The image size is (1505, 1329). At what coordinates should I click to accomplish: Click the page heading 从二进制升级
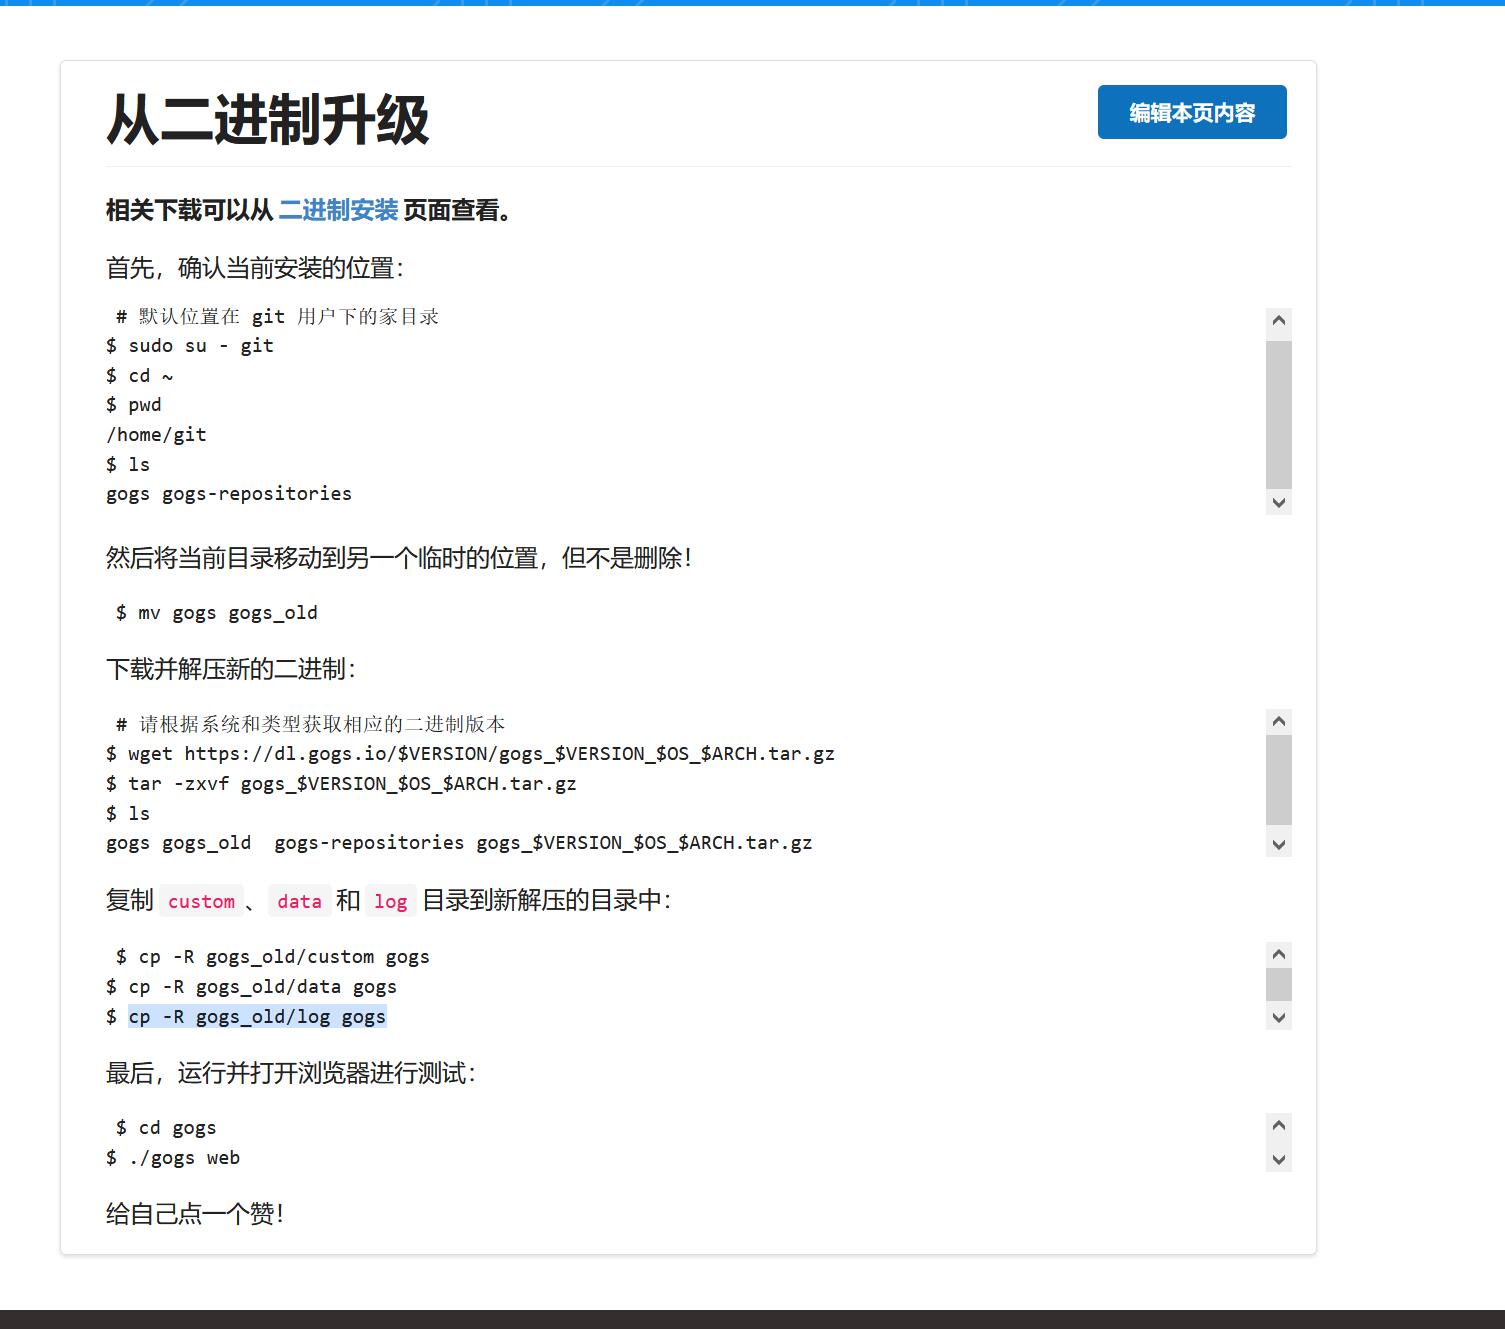click(x=268, y=120)
